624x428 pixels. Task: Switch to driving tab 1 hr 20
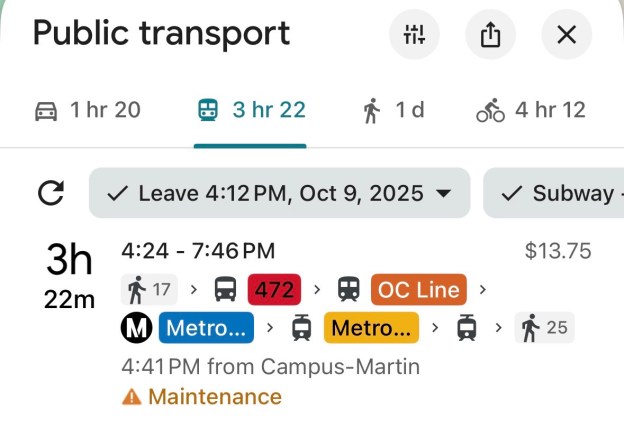point(87,110)
